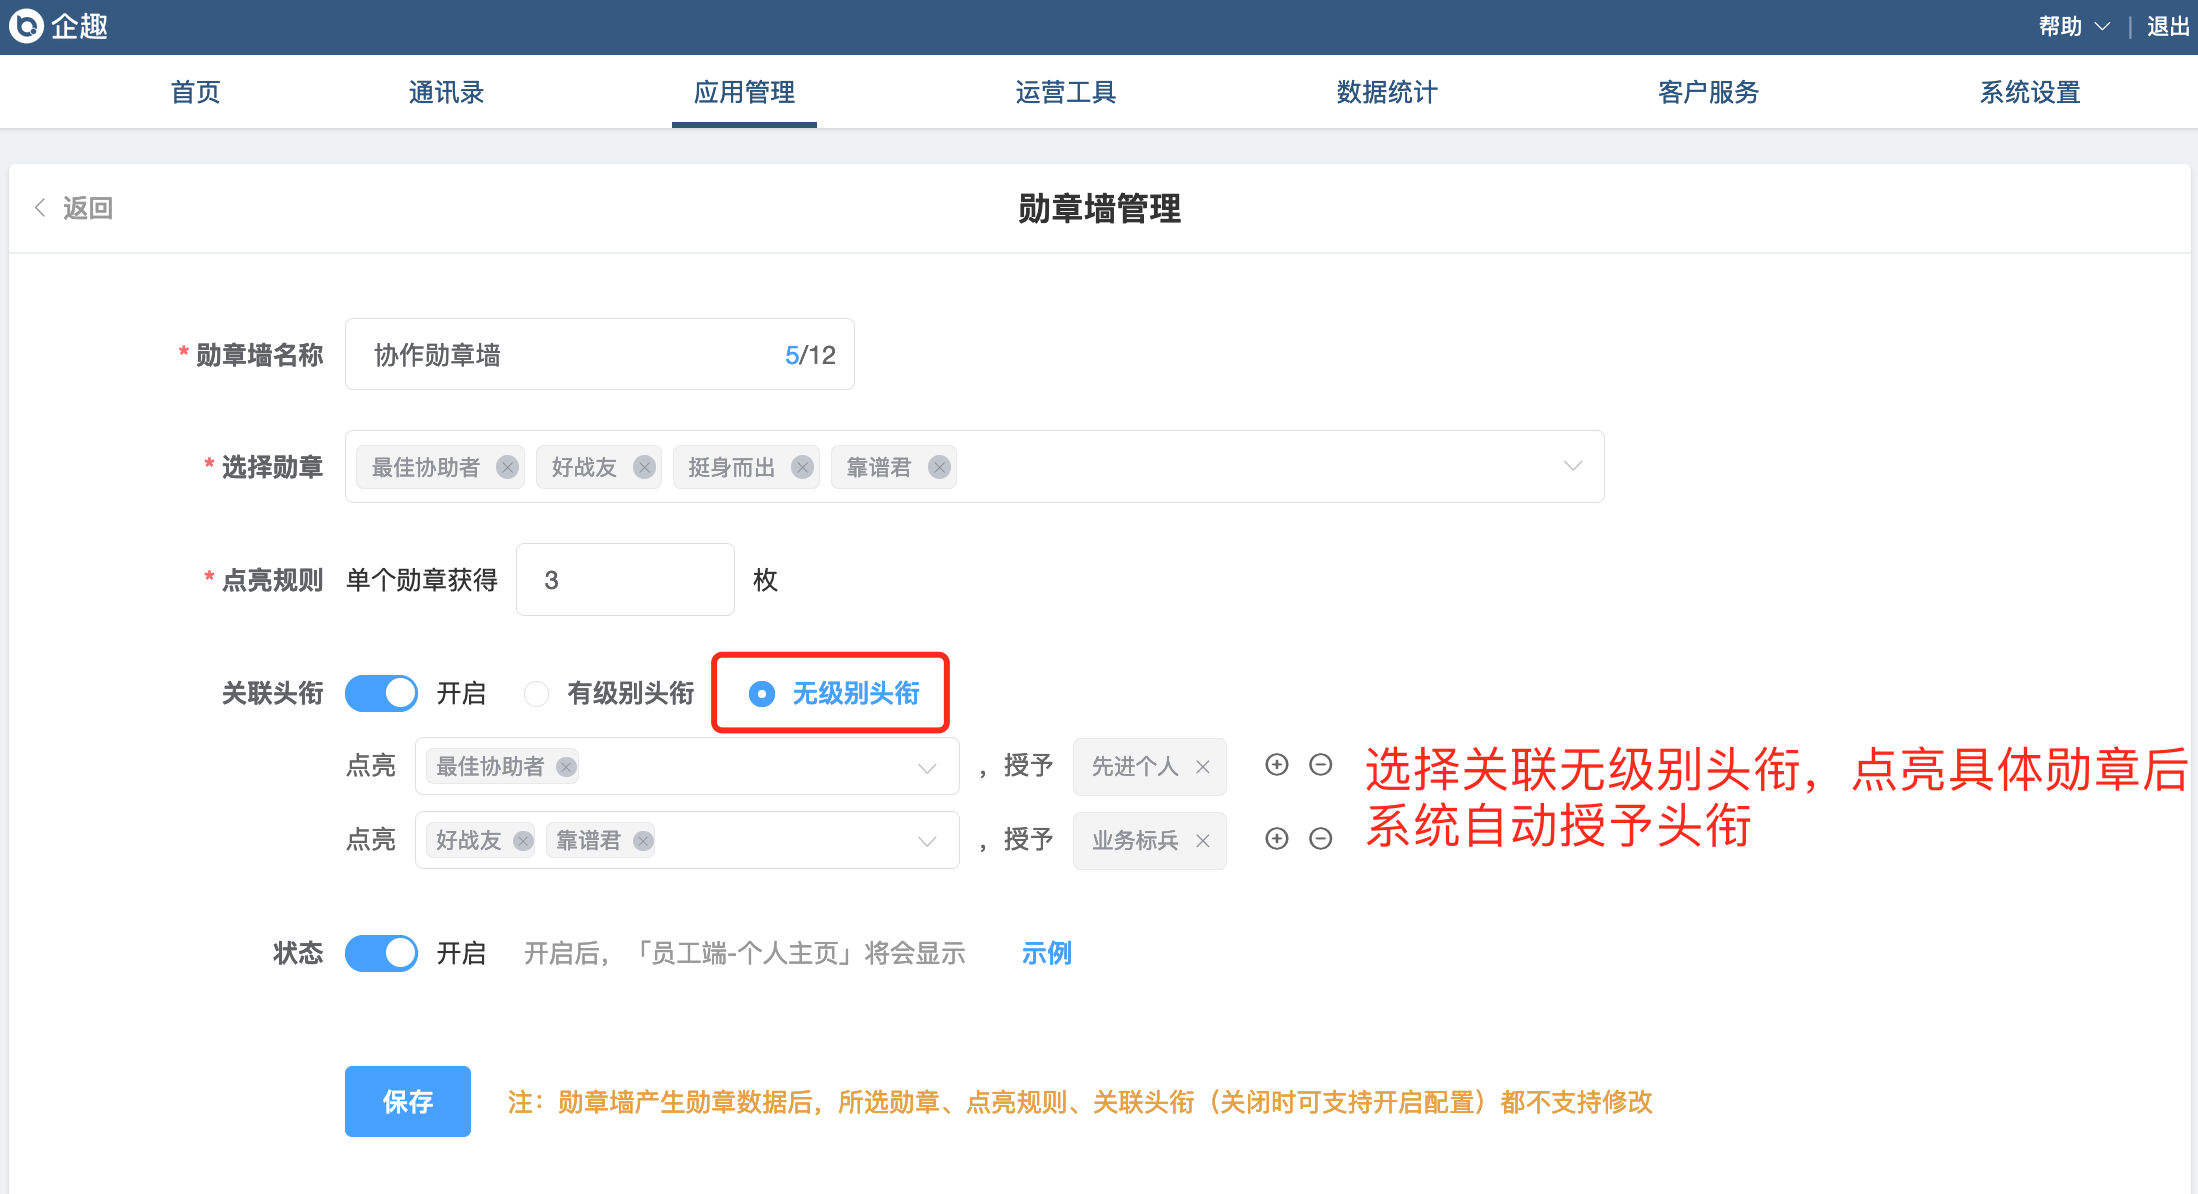Remove the 最佳协助者 tag from badge selection
This screenshot has width=2198, height=1194.
(x=507, y=467)
